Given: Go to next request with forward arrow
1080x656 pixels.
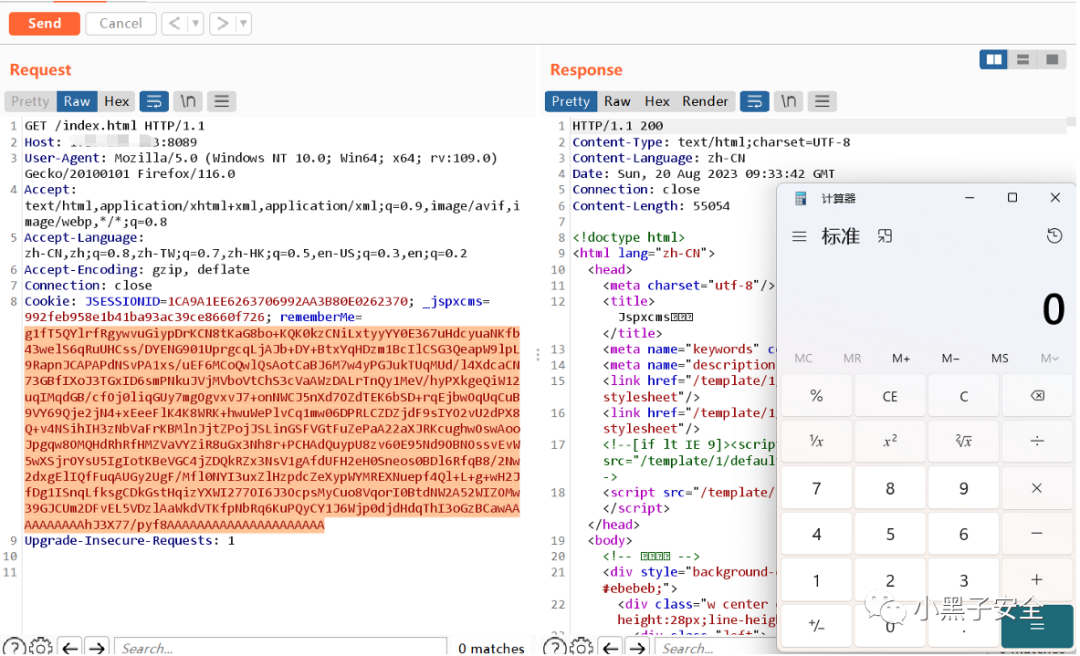Looking at the screenshot, I should pyautogui.click(x=222, y=23).
